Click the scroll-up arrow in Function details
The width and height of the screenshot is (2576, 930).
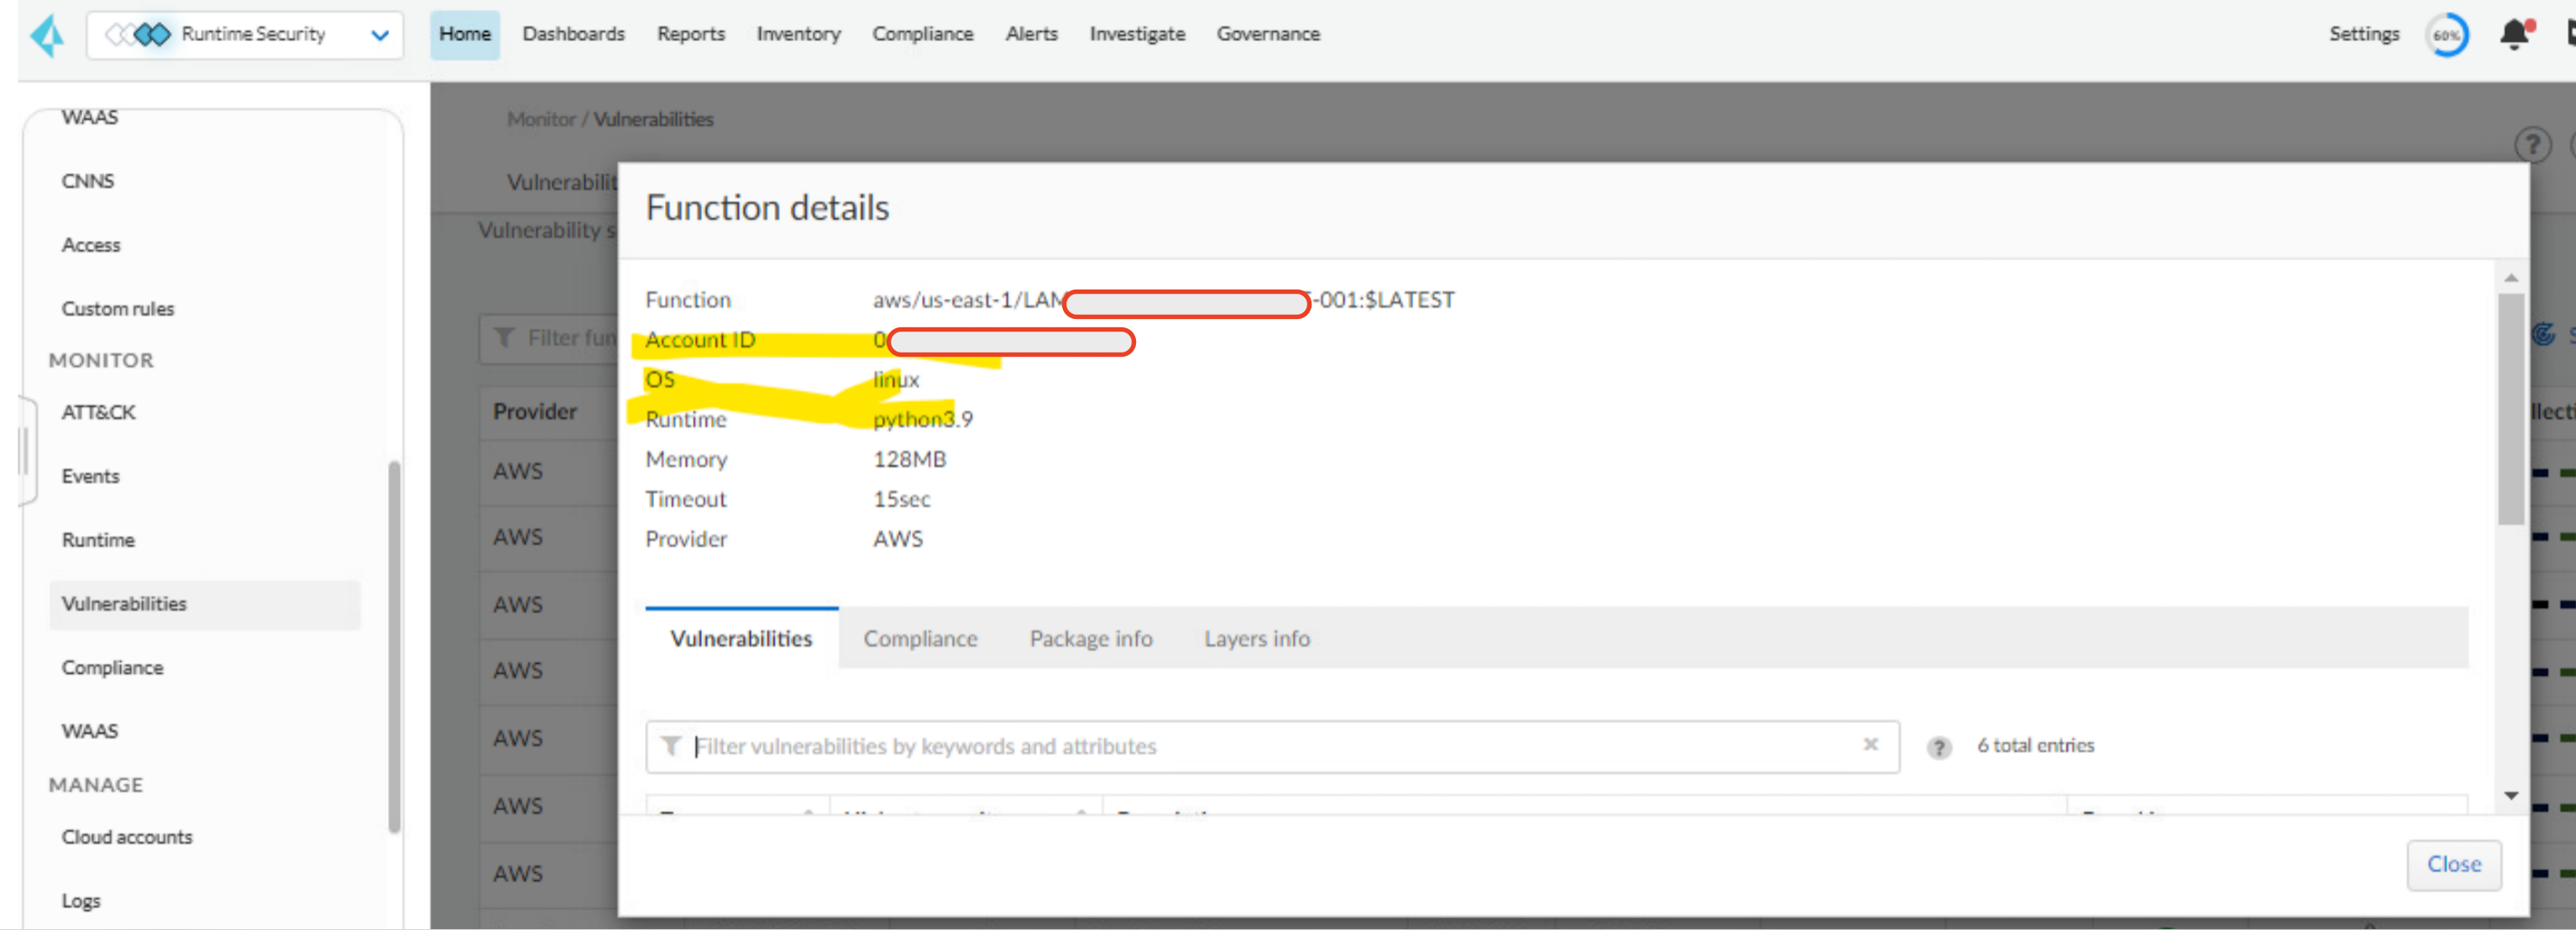pyautogui.click(x=2511, y=279)
